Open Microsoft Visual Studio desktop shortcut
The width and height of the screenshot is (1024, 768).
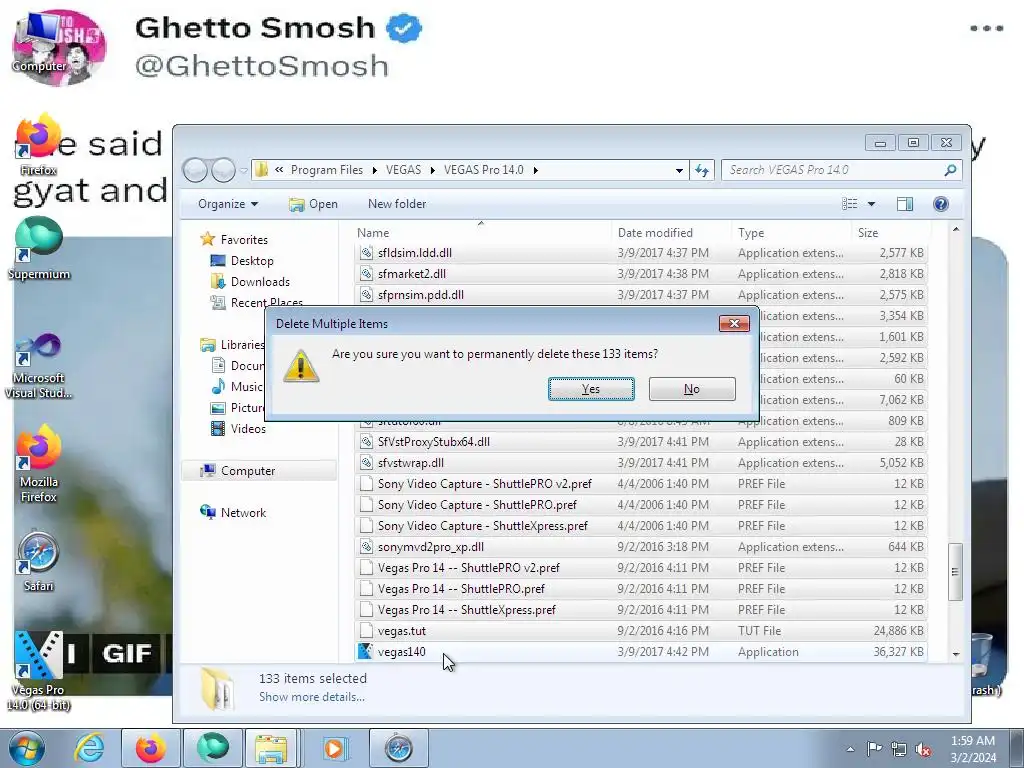pyautogui.click(x=39, y=366)
